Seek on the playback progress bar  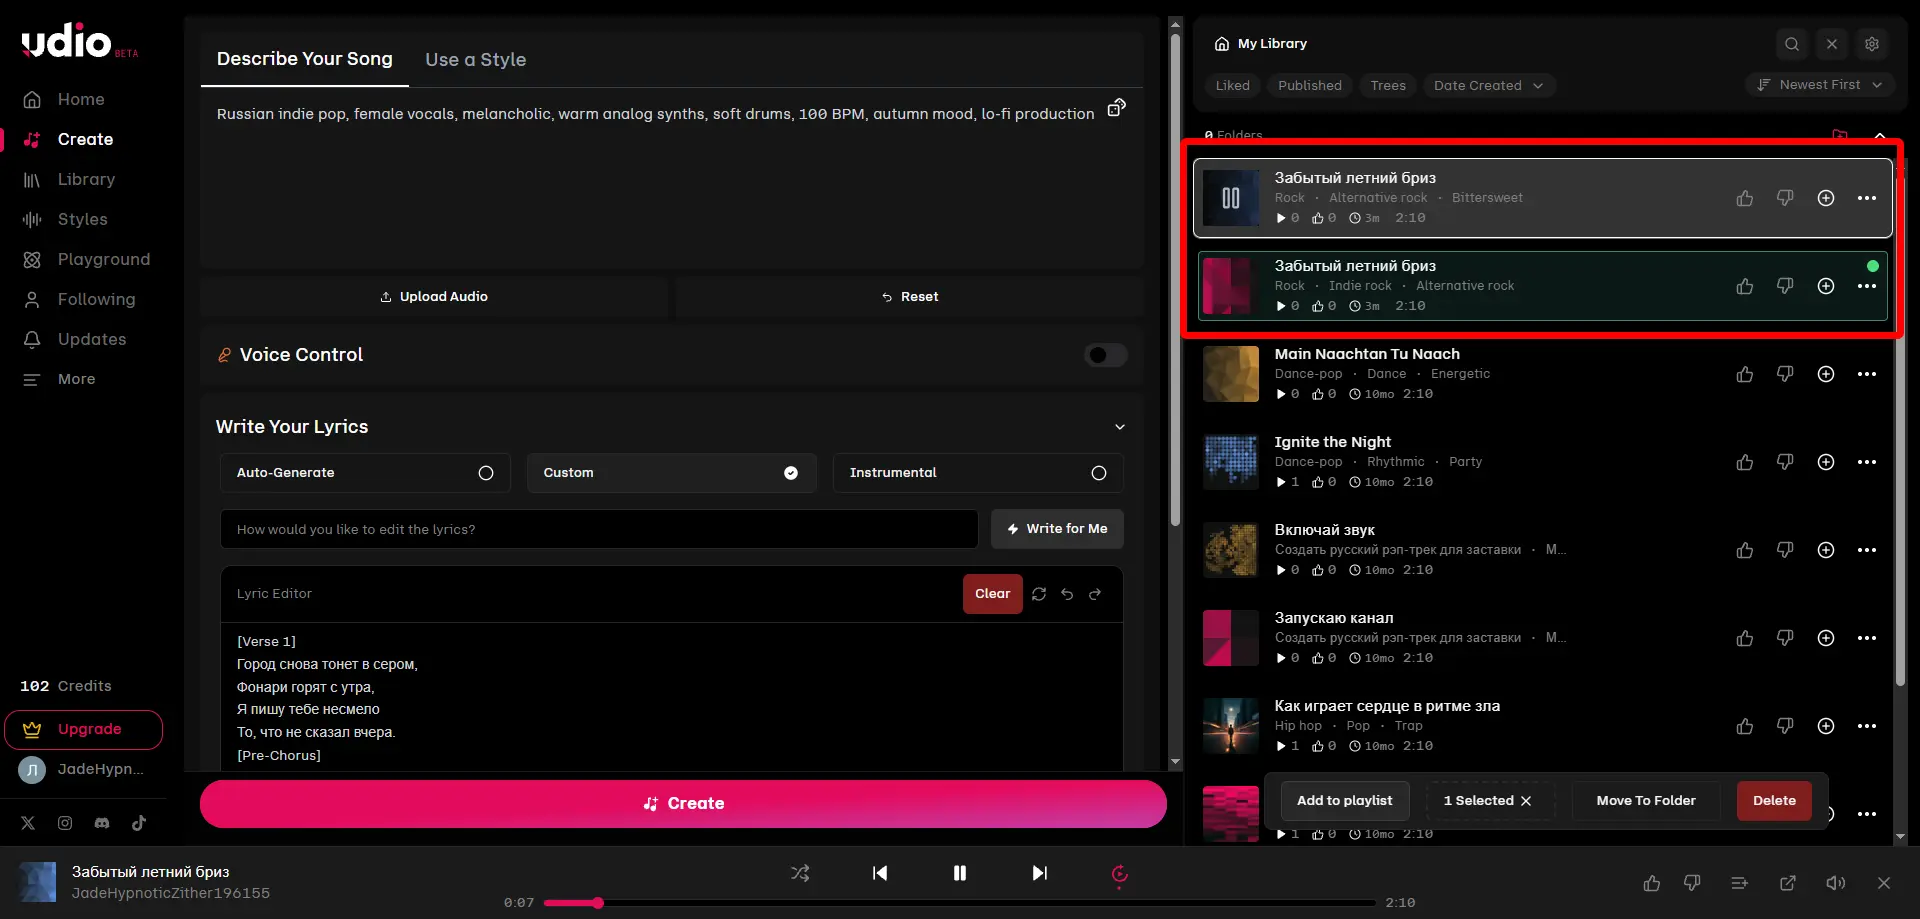pyautogui.click(x=960, y=903)
